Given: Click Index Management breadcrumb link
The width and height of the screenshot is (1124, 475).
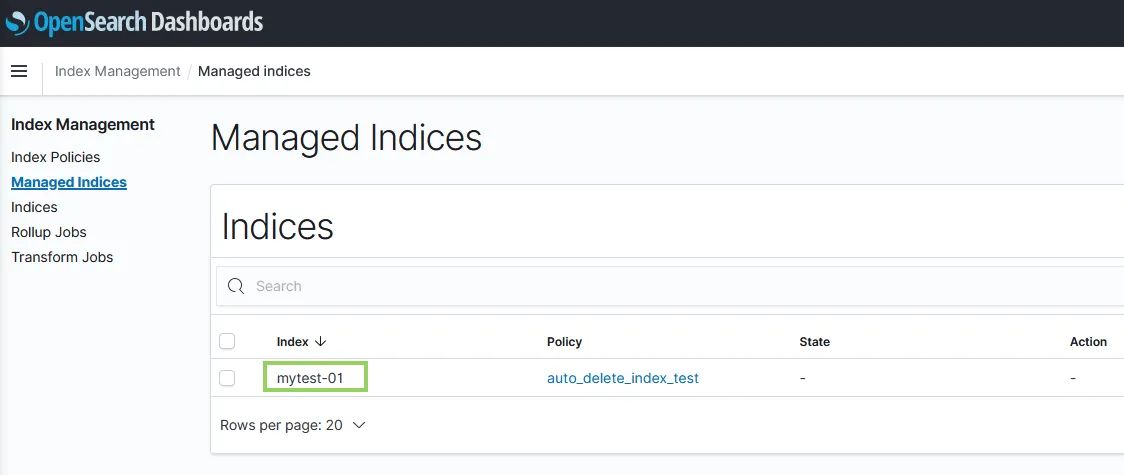Looking at the screenshot, I should click(117, 71).
